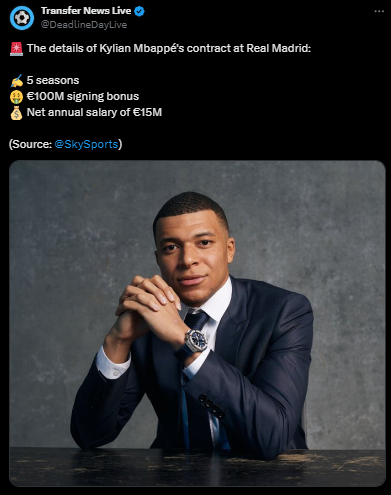The width and height of the screenshot is (391, 495).
Task: Click the clasped hands in the photo
Action: 149,305
